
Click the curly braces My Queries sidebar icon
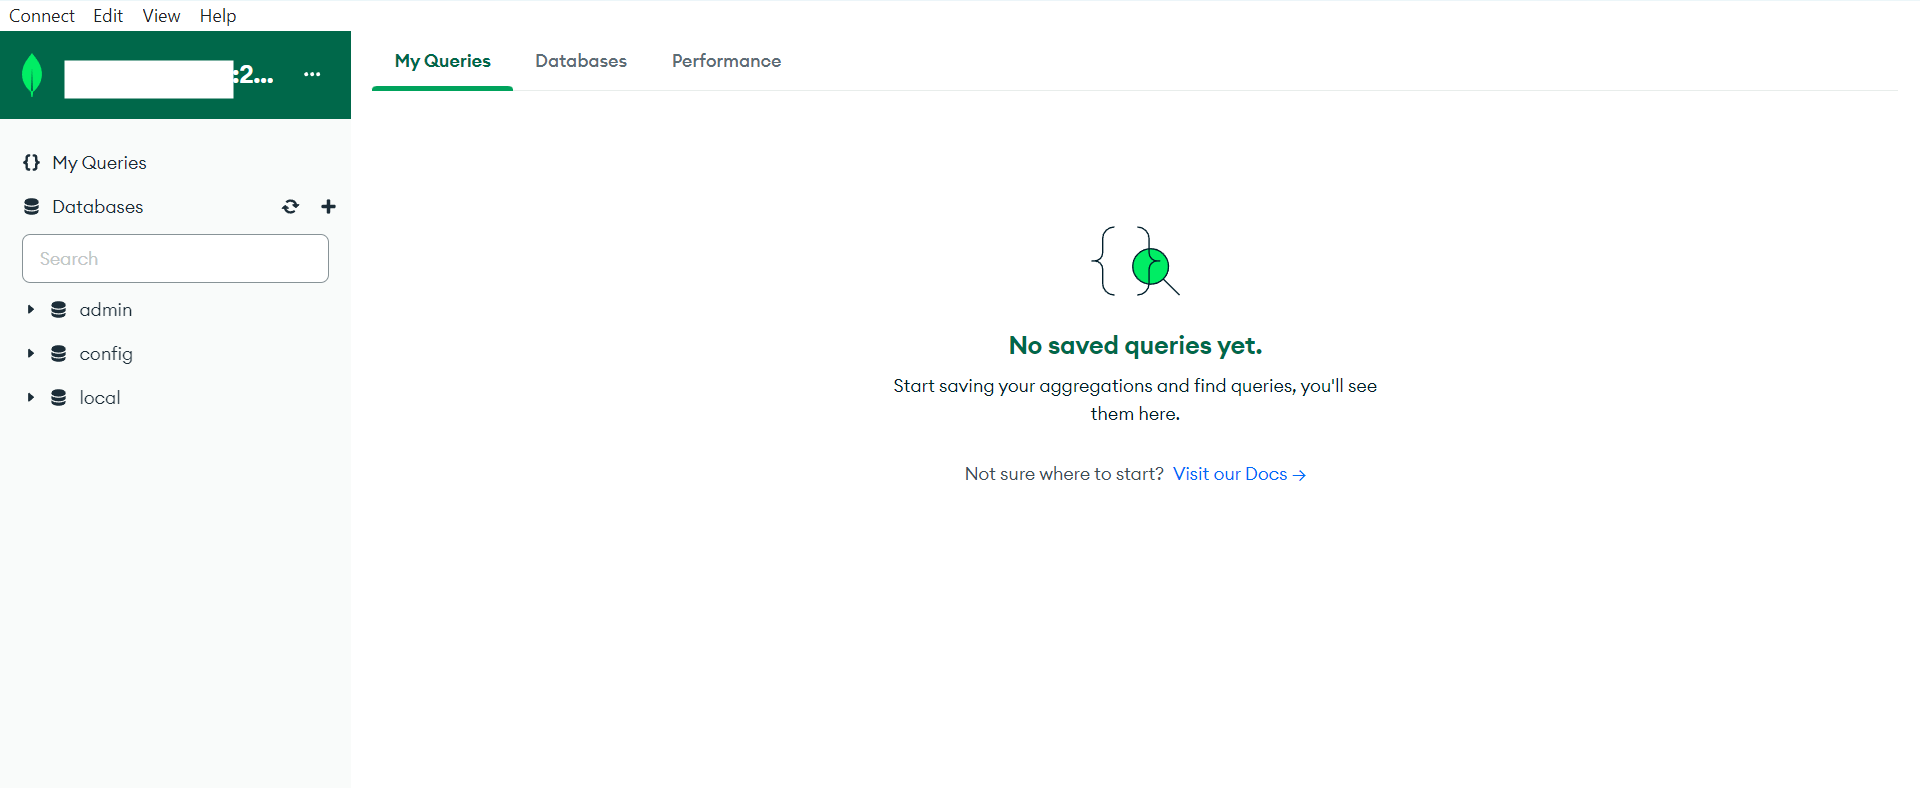point(31,163)
